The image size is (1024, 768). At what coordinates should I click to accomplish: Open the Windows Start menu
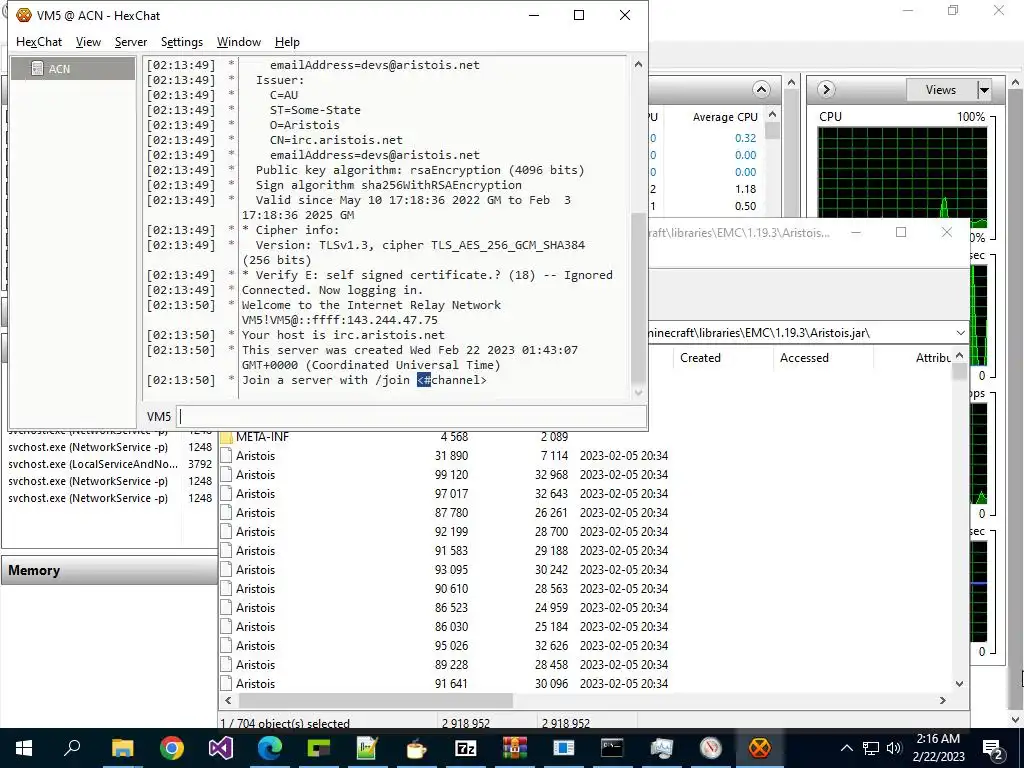[x=24, y=748]
